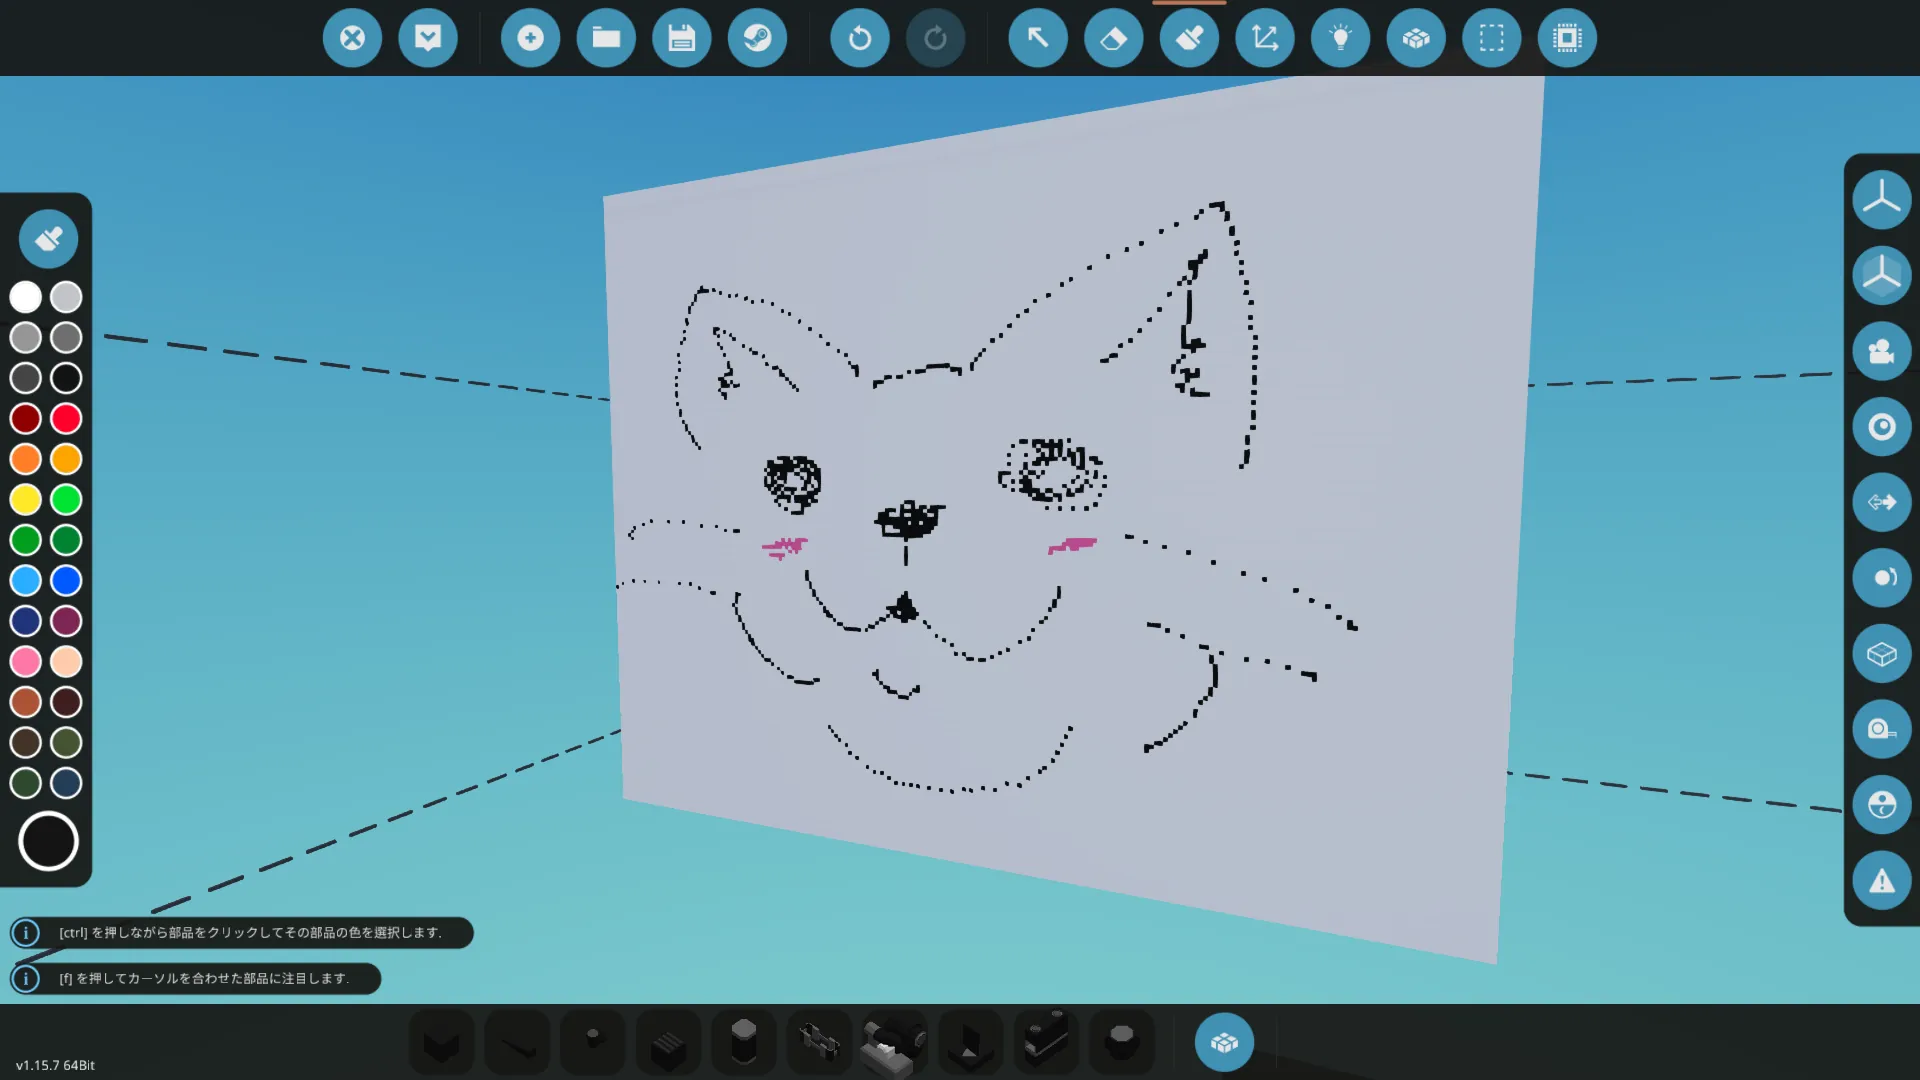
Task: Pick the pink color swatch
Action: [x=26, y=661]
